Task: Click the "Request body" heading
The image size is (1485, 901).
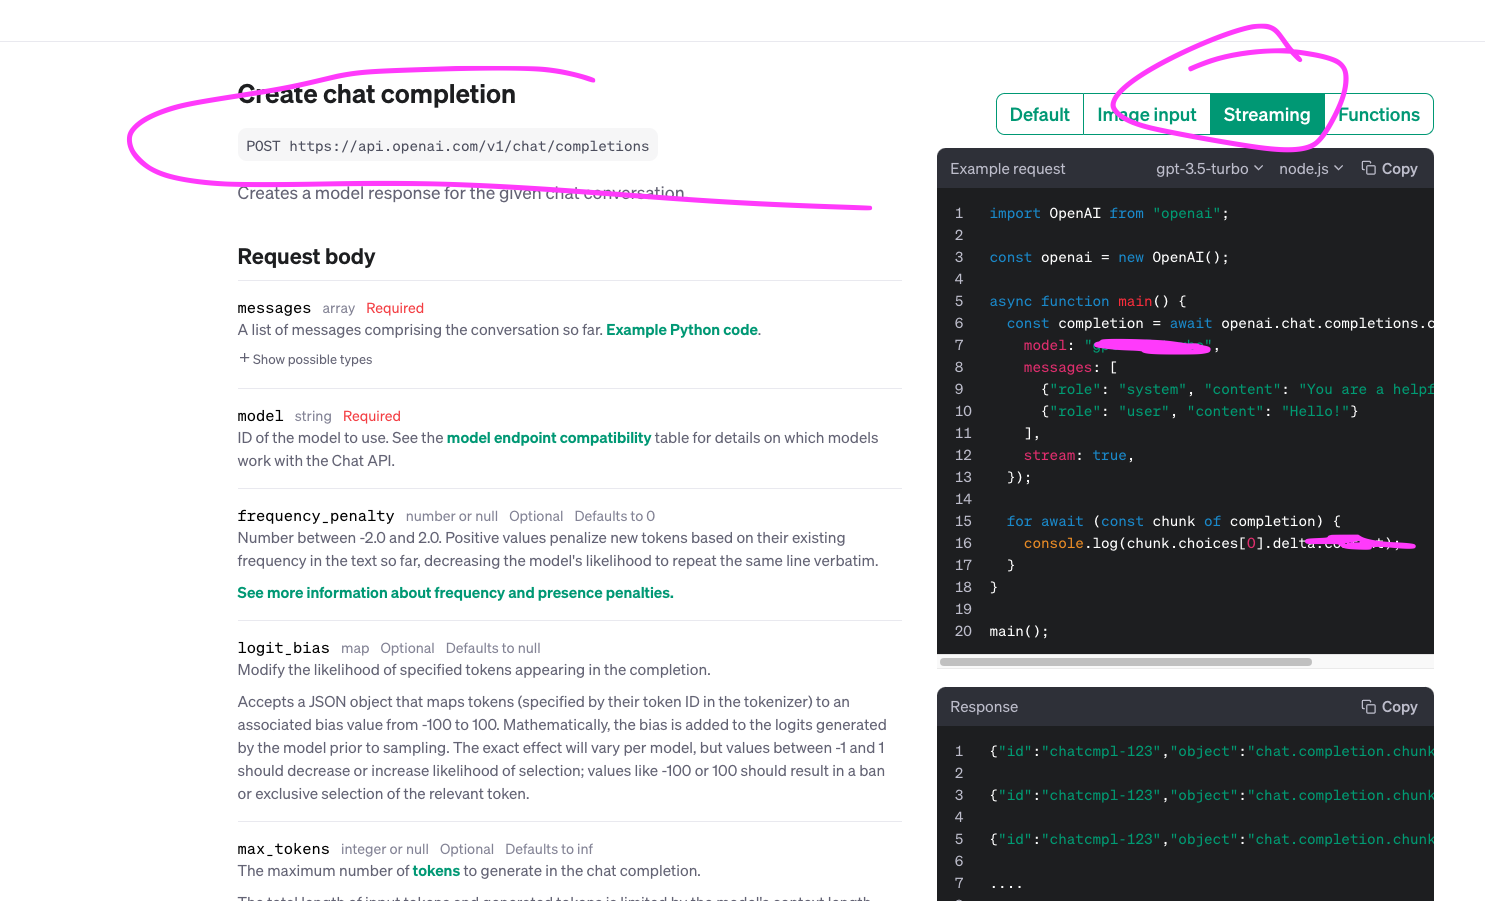Action: click(306, 257)
